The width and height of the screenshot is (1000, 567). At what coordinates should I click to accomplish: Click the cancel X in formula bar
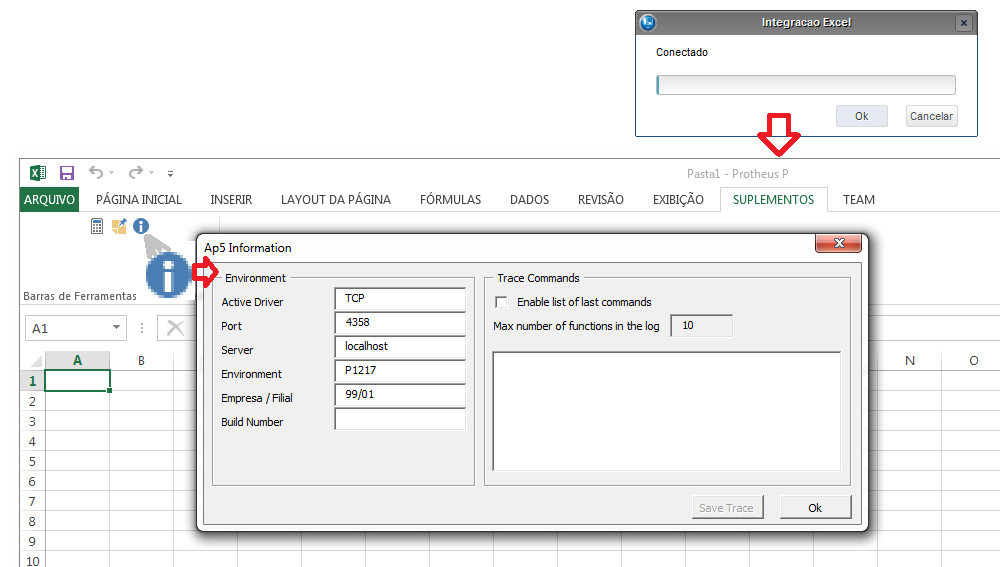coord(175,328)
